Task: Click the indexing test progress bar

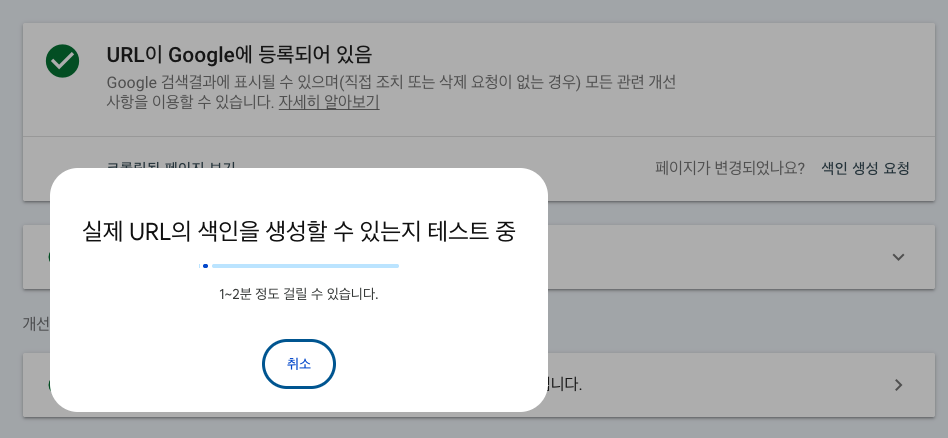Action: 305,266
